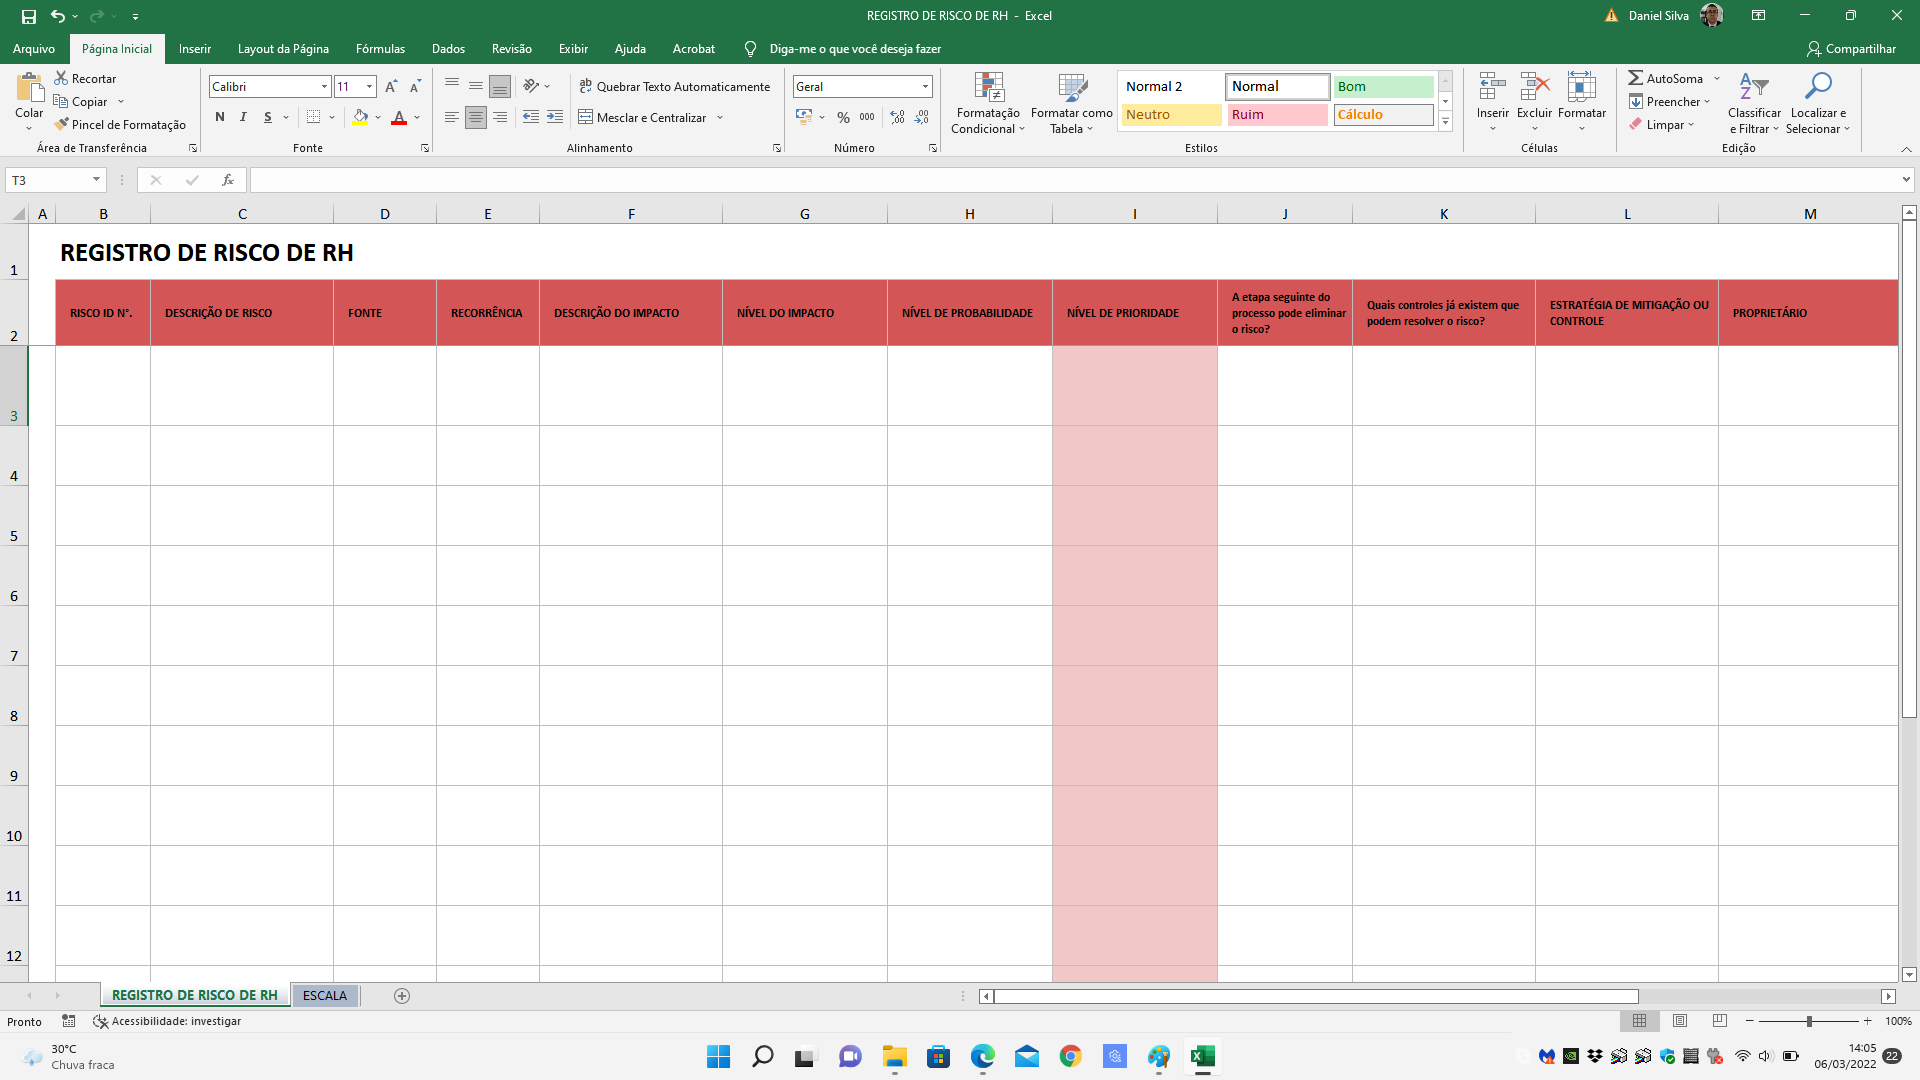Switch to the ESCALA sheet tab

[x=324, y=995]
